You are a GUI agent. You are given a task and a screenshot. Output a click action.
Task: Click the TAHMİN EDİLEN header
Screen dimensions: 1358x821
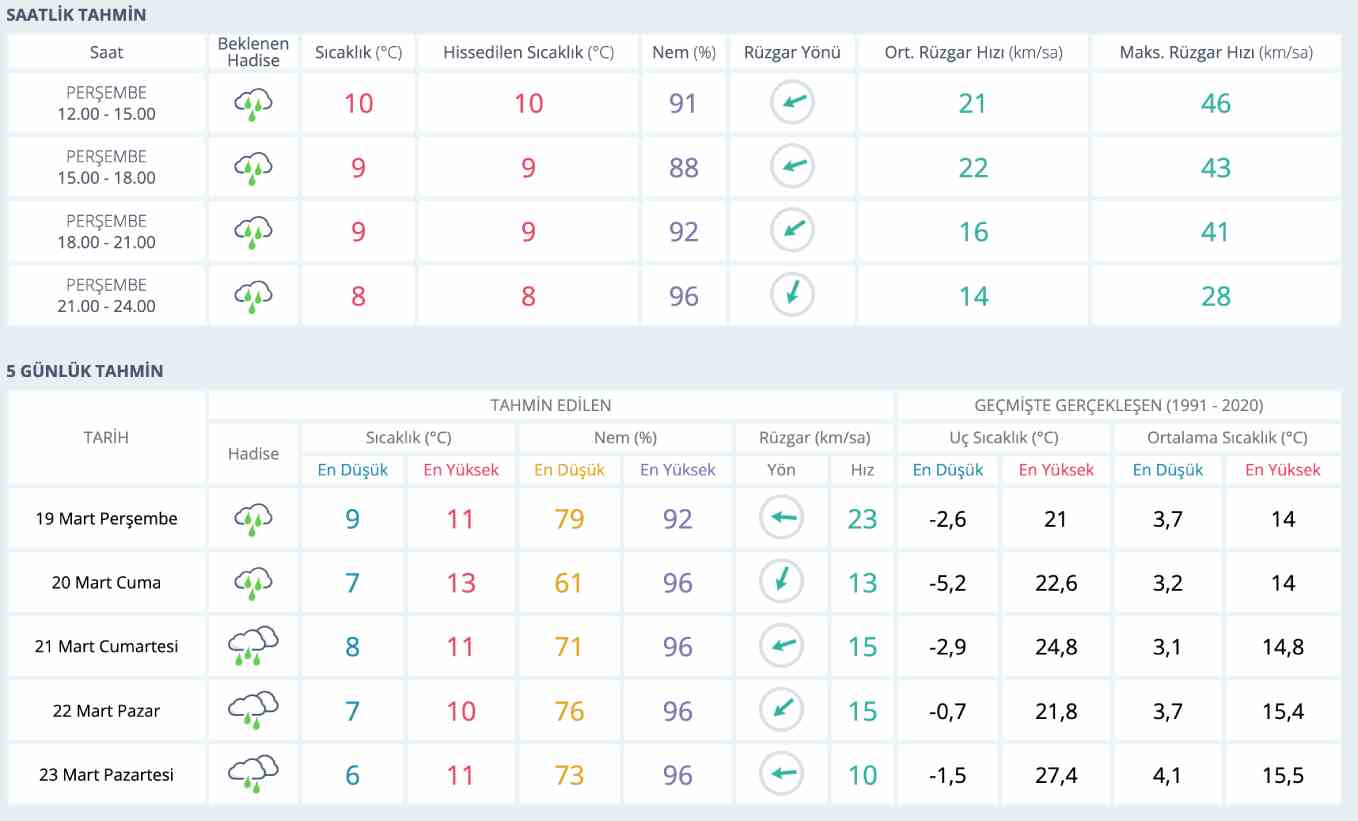[x=550, y=405]
